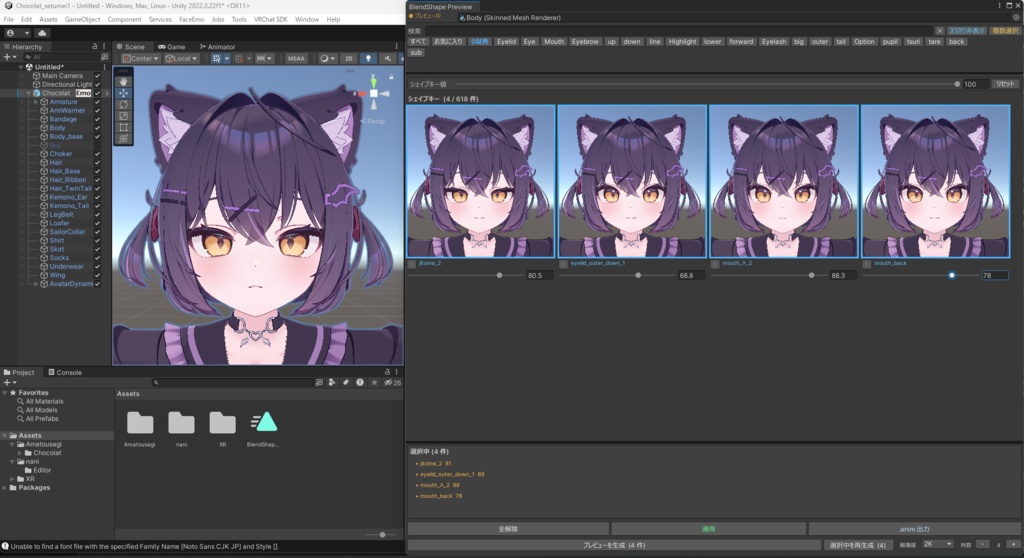Open the Local handle rotation dropdown

tap(181, 58)
